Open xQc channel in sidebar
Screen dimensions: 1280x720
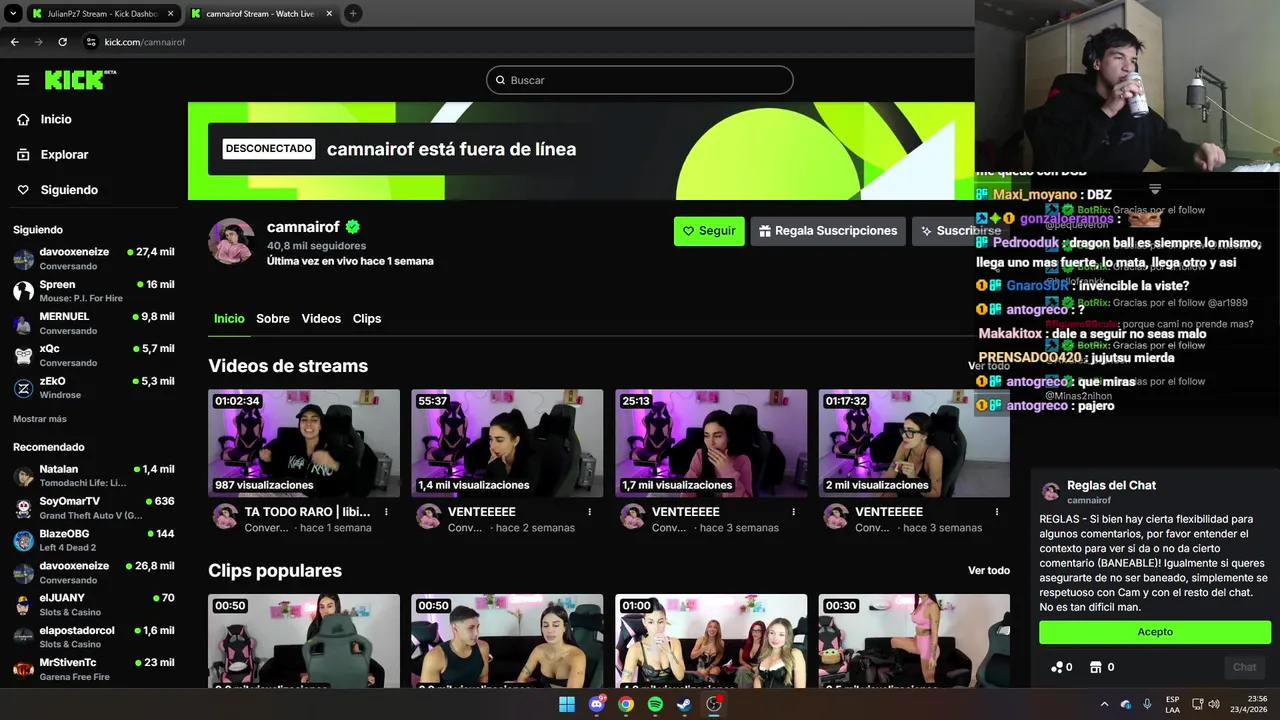click(x=93, y=355)
